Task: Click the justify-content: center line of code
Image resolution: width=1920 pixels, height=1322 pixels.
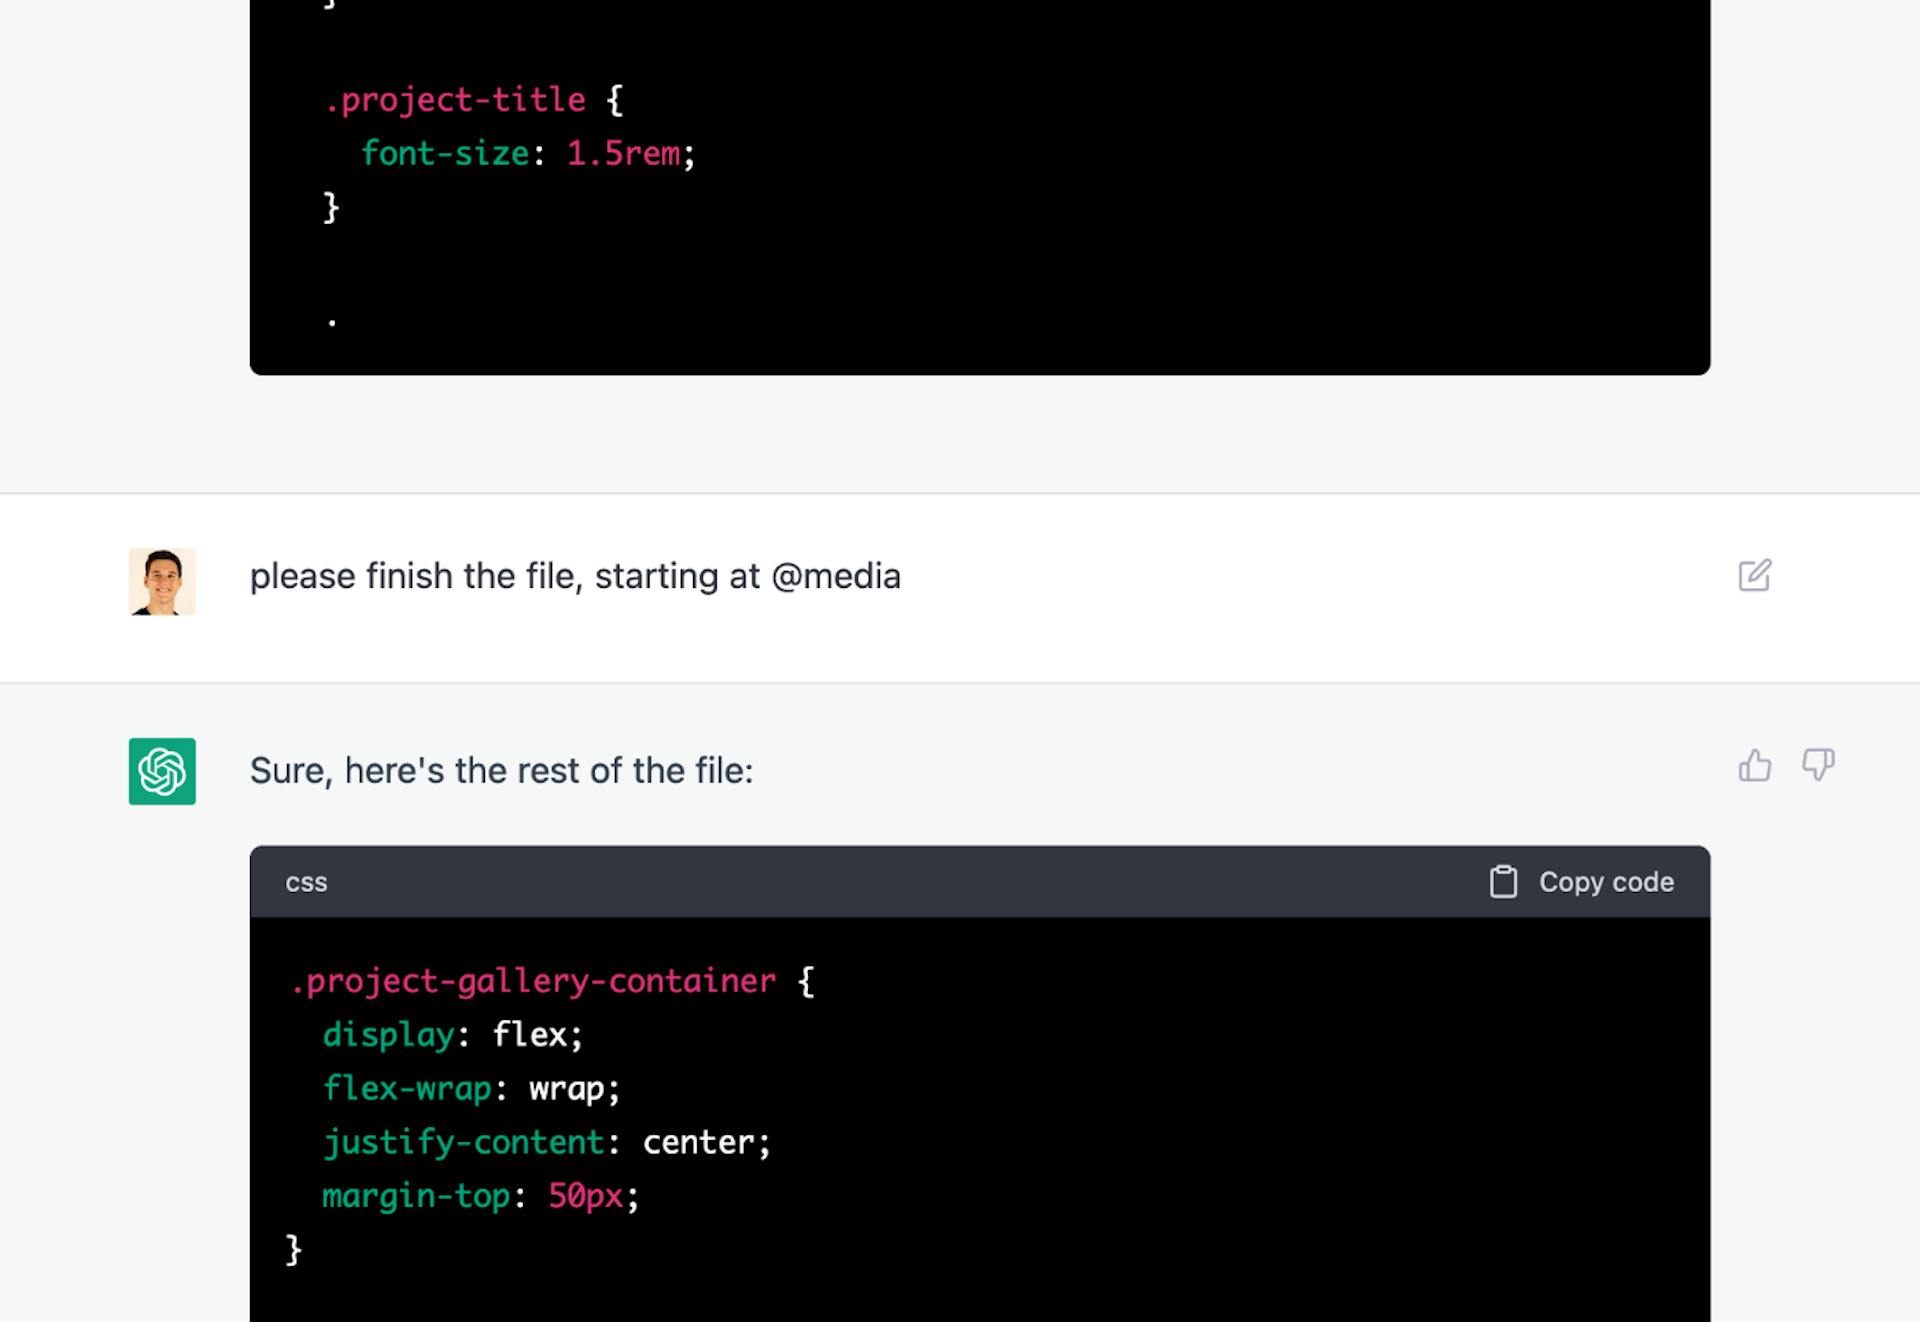Action: (x=546, y=1141)
